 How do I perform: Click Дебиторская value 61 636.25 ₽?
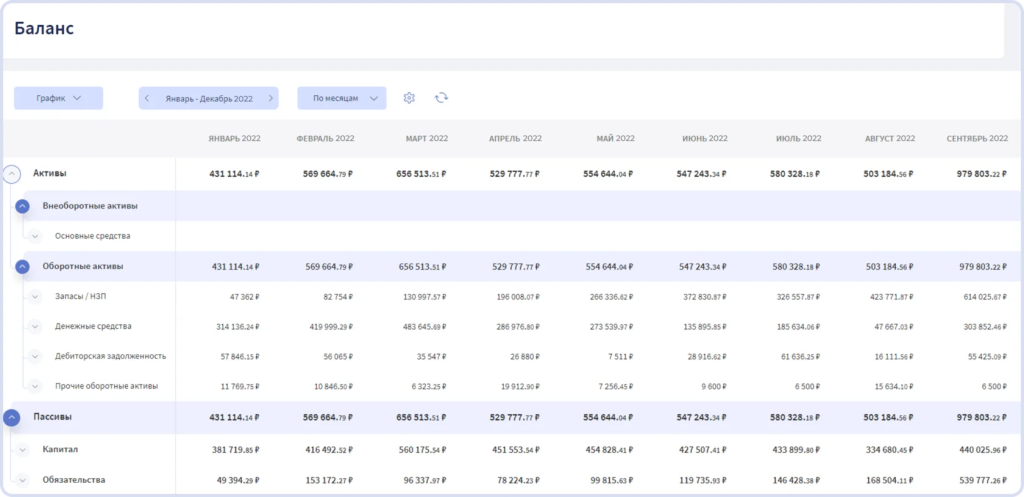click(x=801, y=357)
